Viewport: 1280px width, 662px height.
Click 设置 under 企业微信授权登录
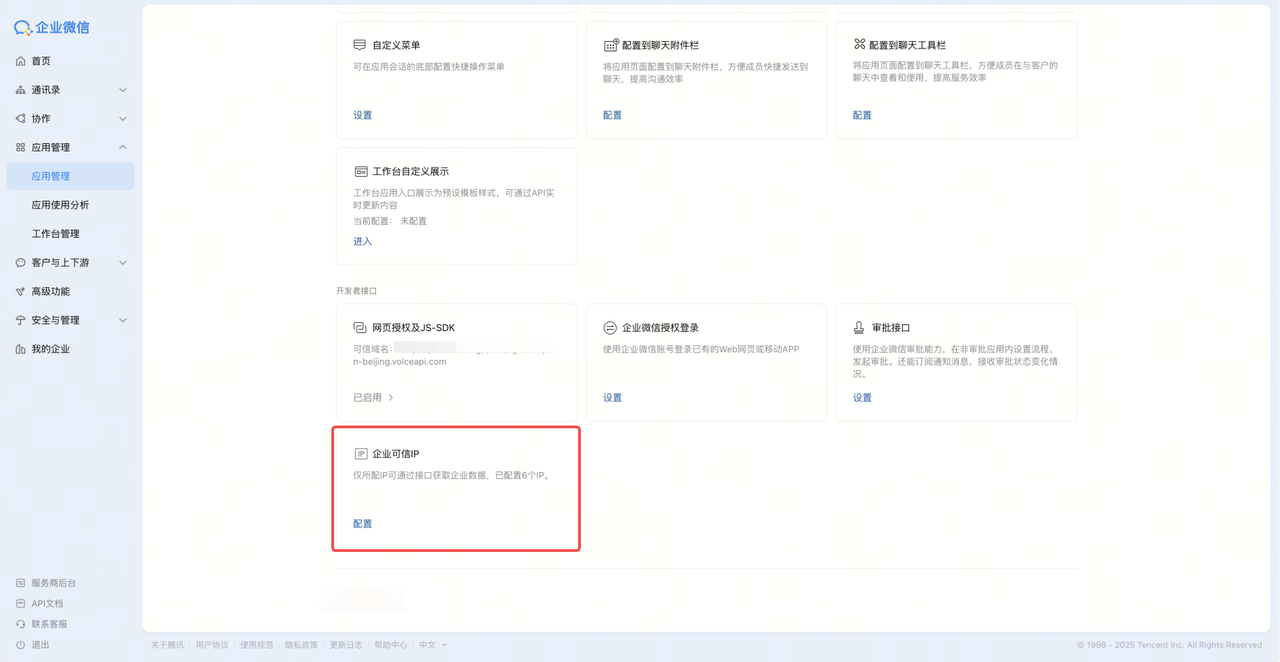[x=612, y=398]
